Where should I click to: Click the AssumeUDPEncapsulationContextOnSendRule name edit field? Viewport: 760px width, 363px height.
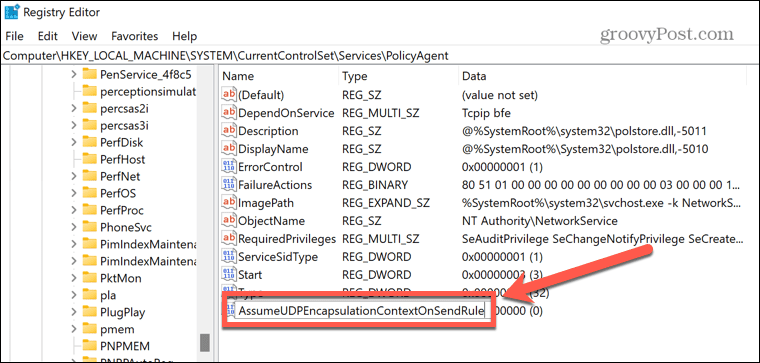pyautogui.click(x=361, y=311)
